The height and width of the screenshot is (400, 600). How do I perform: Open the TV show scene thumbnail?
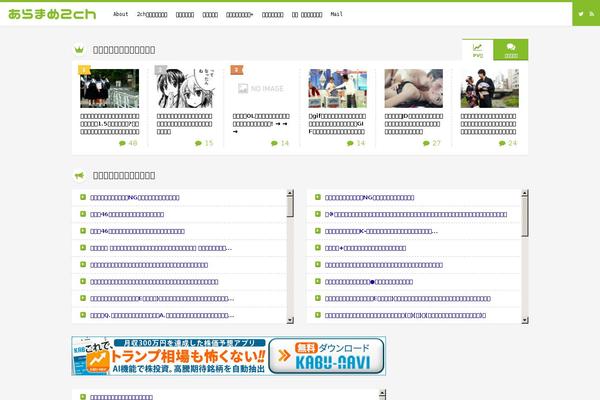pos(338,88)
